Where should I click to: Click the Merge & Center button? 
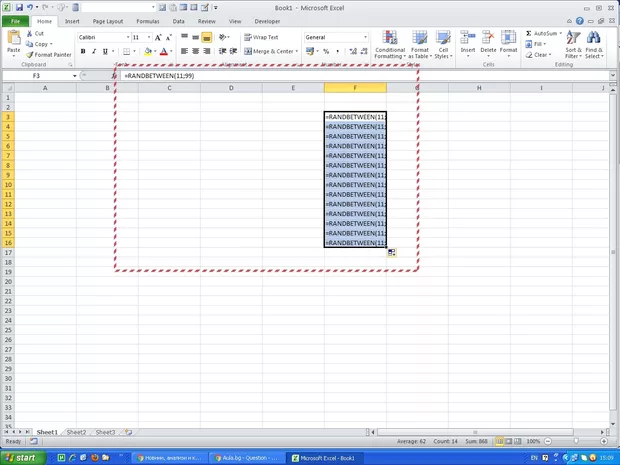pyautogui.click(x=269, y=51)
